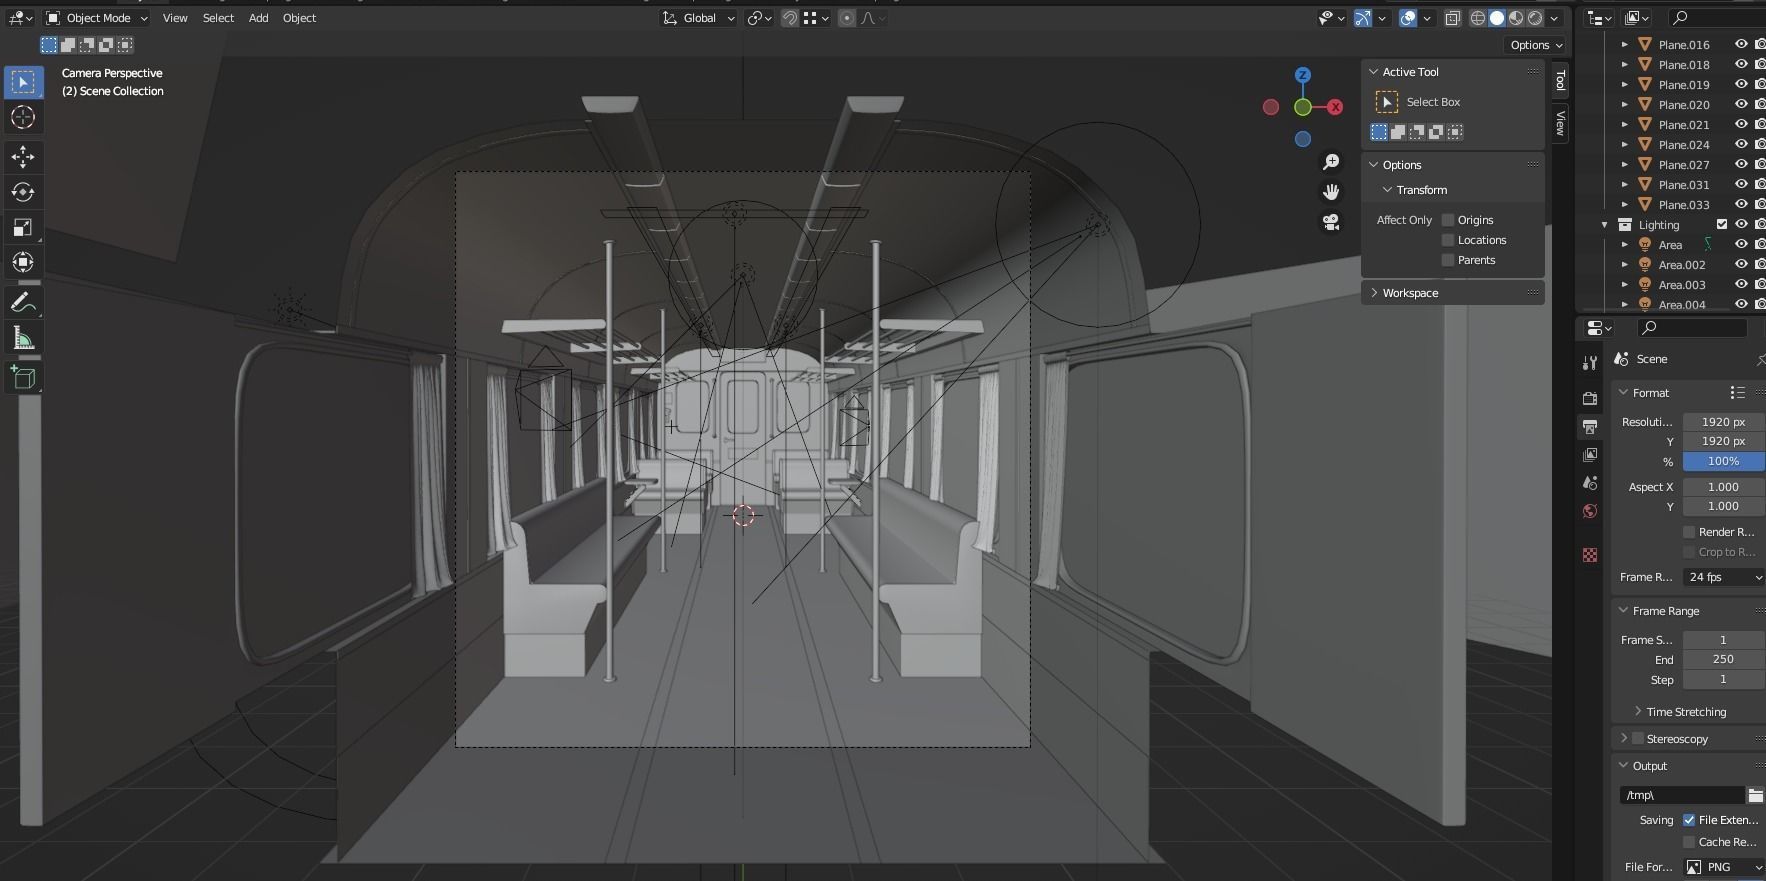Switch to the Tool sidebar tab
Viewport: 1766px width, 881px height.
coord(1560,81)
